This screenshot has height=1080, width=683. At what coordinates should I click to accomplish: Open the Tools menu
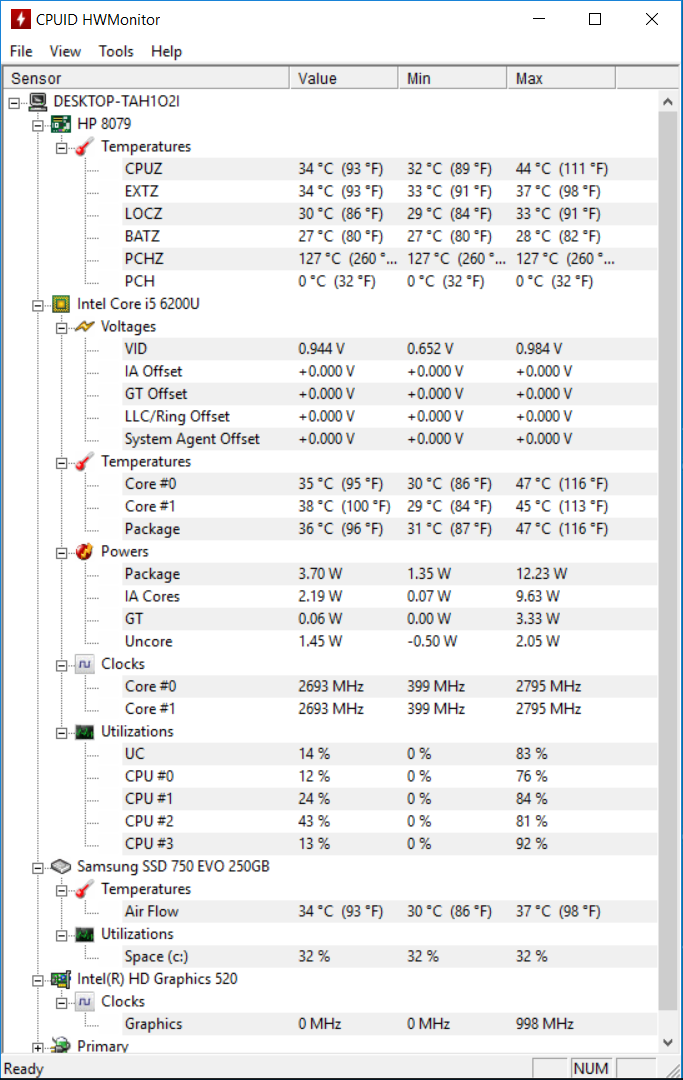pos(116,52)
